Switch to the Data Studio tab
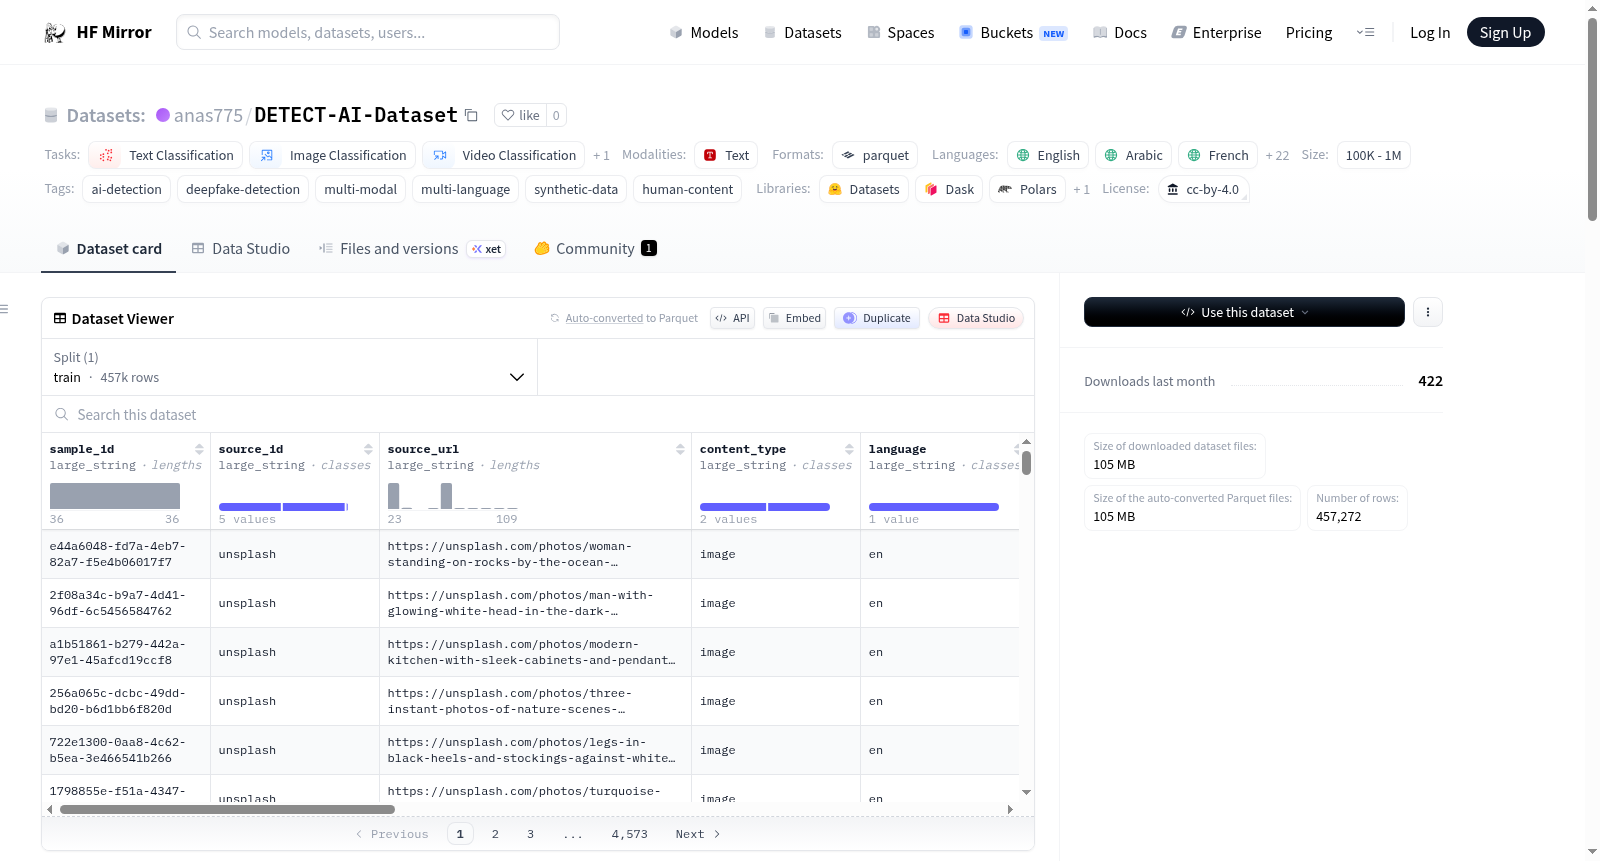This screenshot has height=861, width=1600. coord(241,249)
